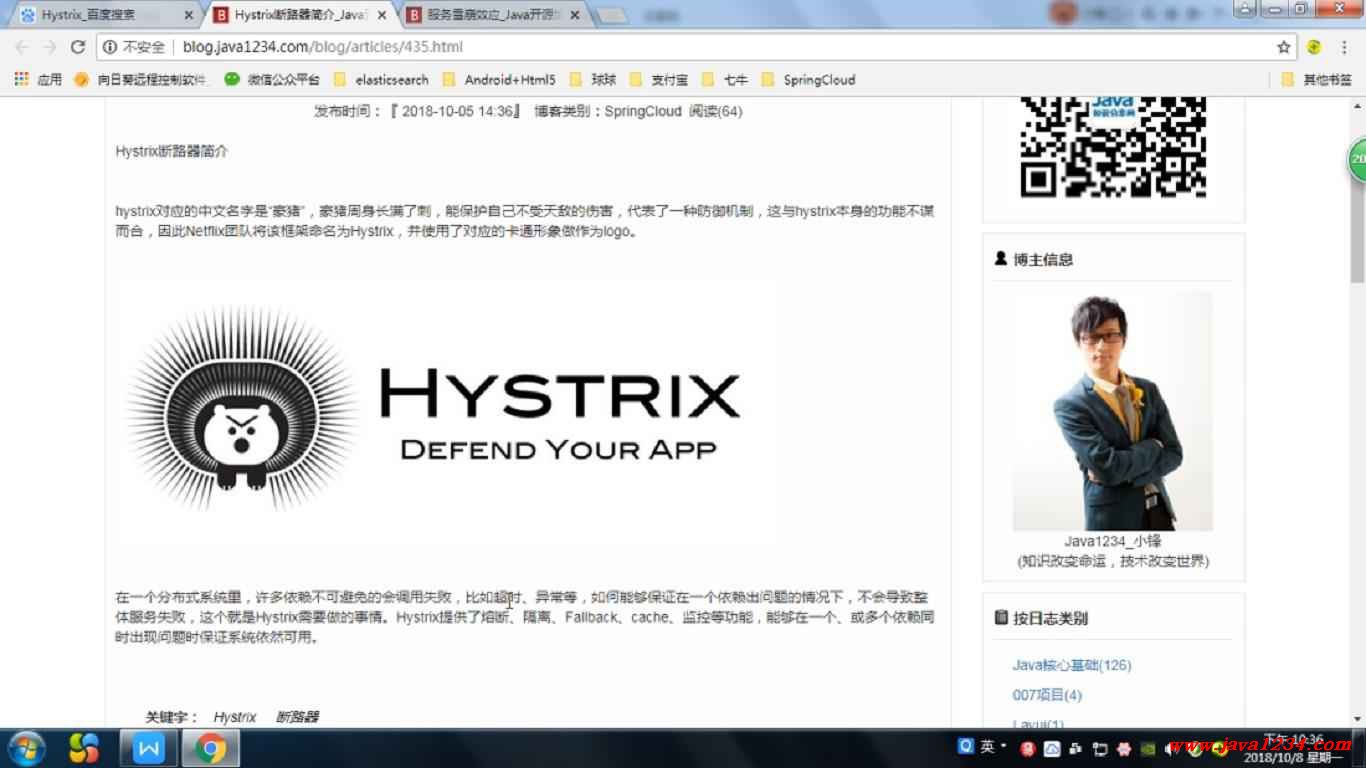Open 其他书签 folder
Image resolution: width=1366 pixels, height=768 pixels.
pos(1316,80)
